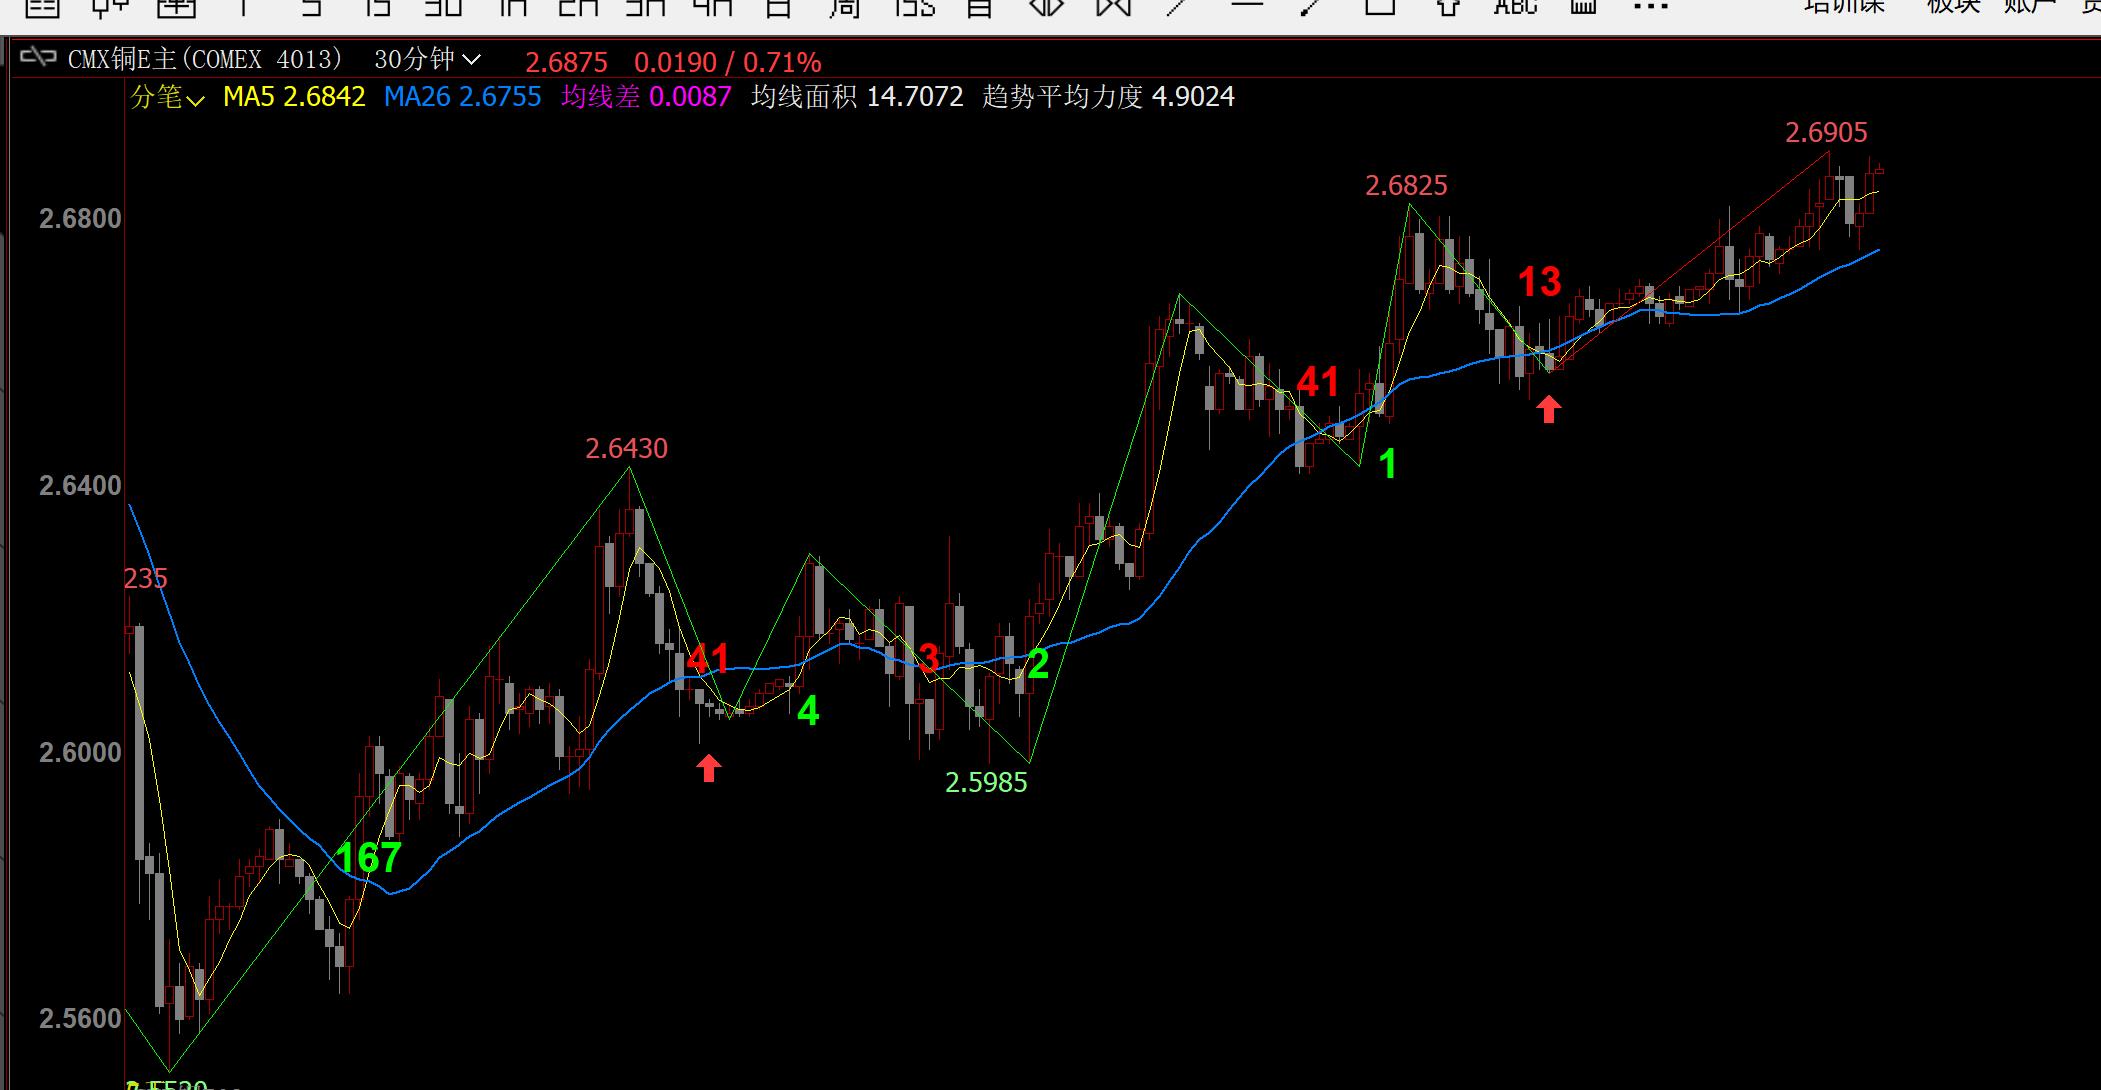Expand the 分笔 indicator dropdown
Screen dimensions: 2101x1090
pyautogui.click(x=167, y=97)
